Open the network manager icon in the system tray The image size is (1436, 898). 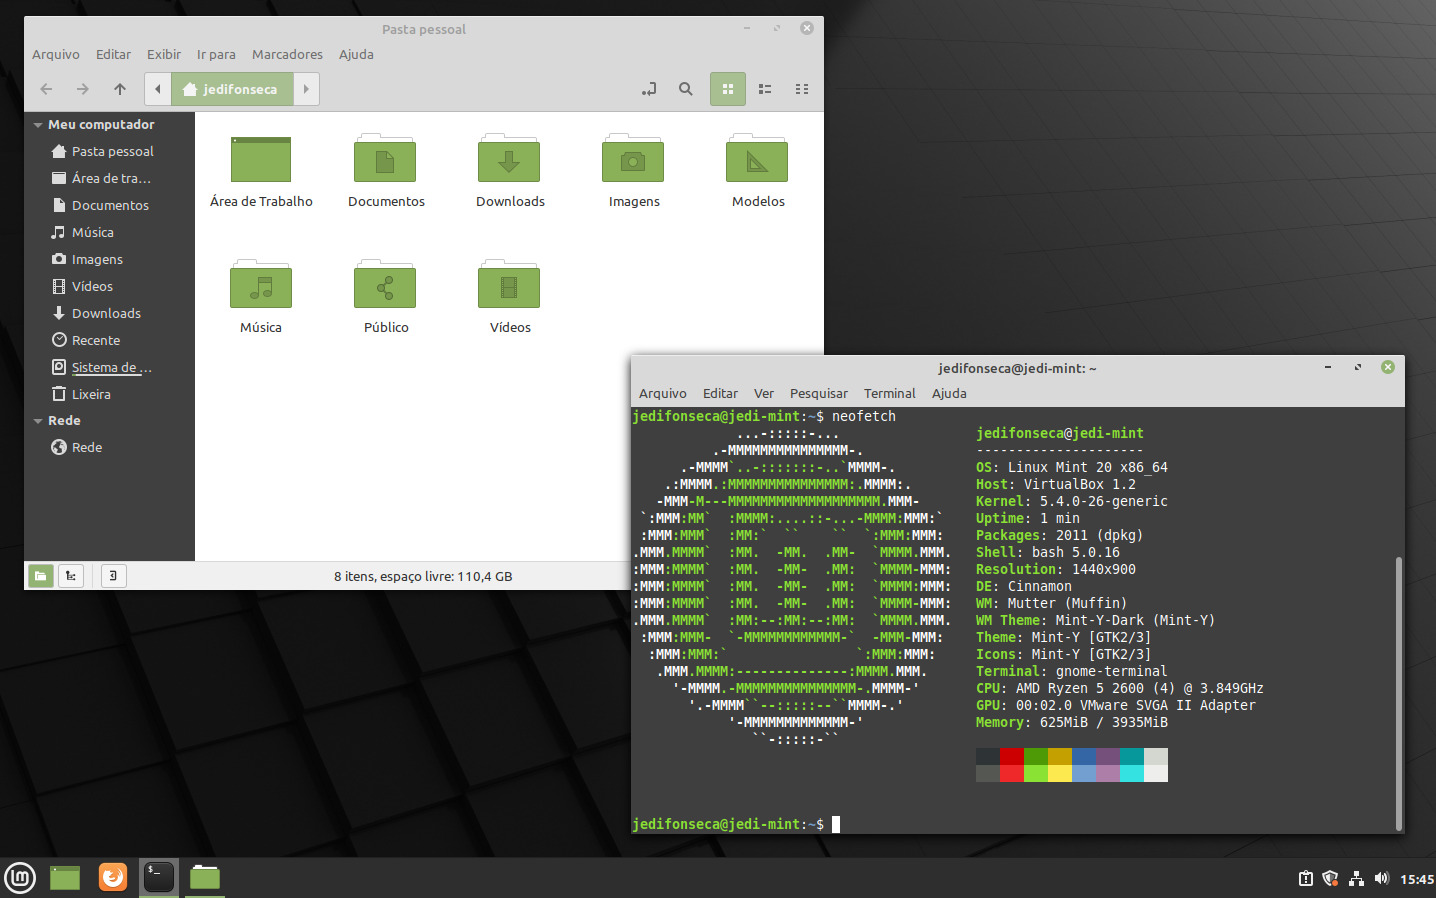pyautogui.click(x=1356, y=877)
